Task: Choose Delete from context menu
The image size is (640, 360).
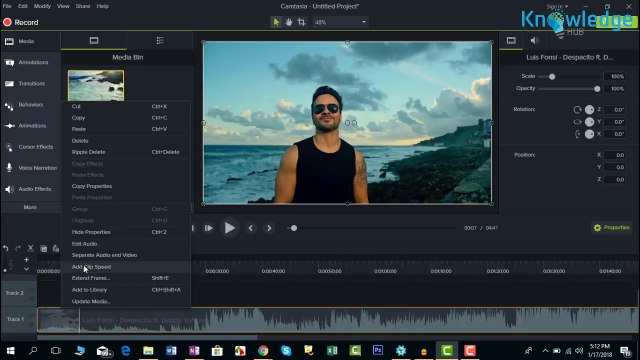Action: pyautogui.click(x=126, y=141)
